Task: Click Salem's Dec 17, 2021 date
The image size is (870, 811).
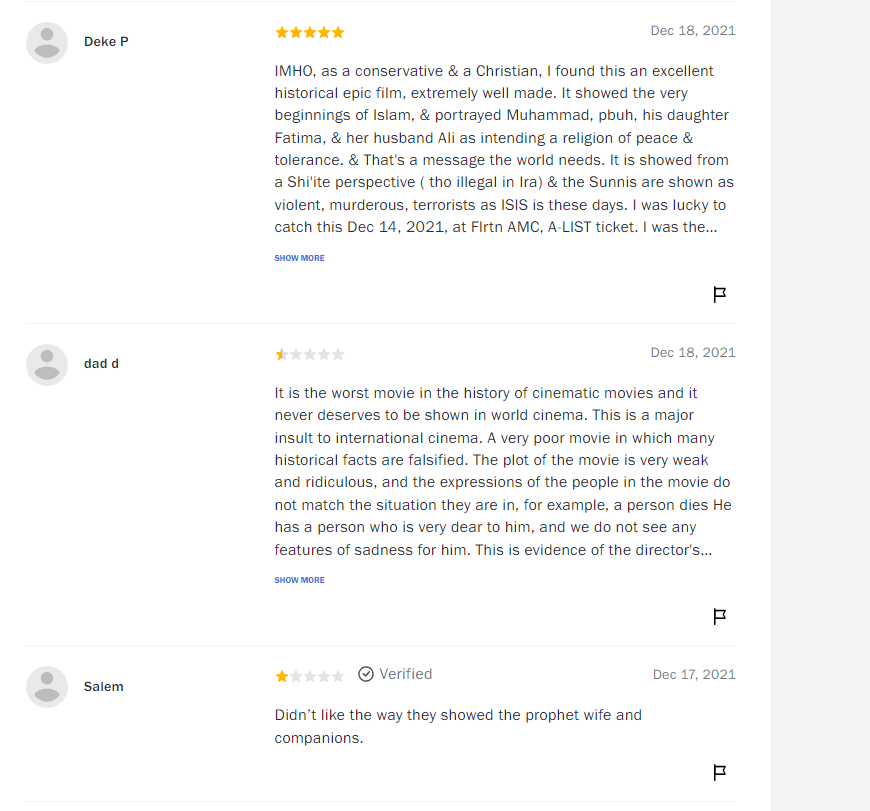Action: (694, 675)
